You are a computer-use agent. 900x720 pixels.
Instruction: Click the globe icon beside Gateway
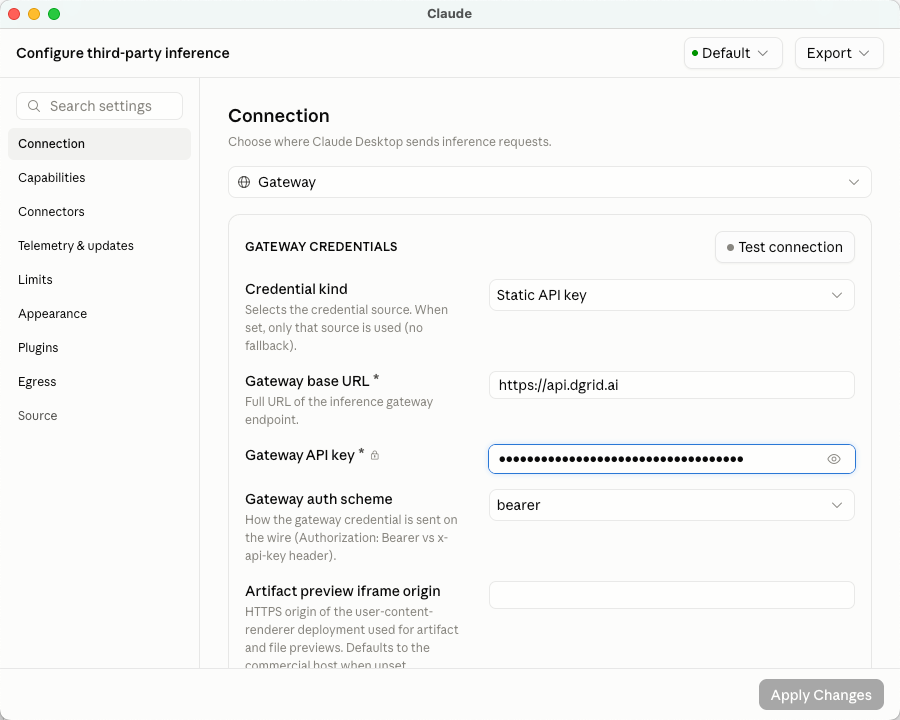[244, 182]
